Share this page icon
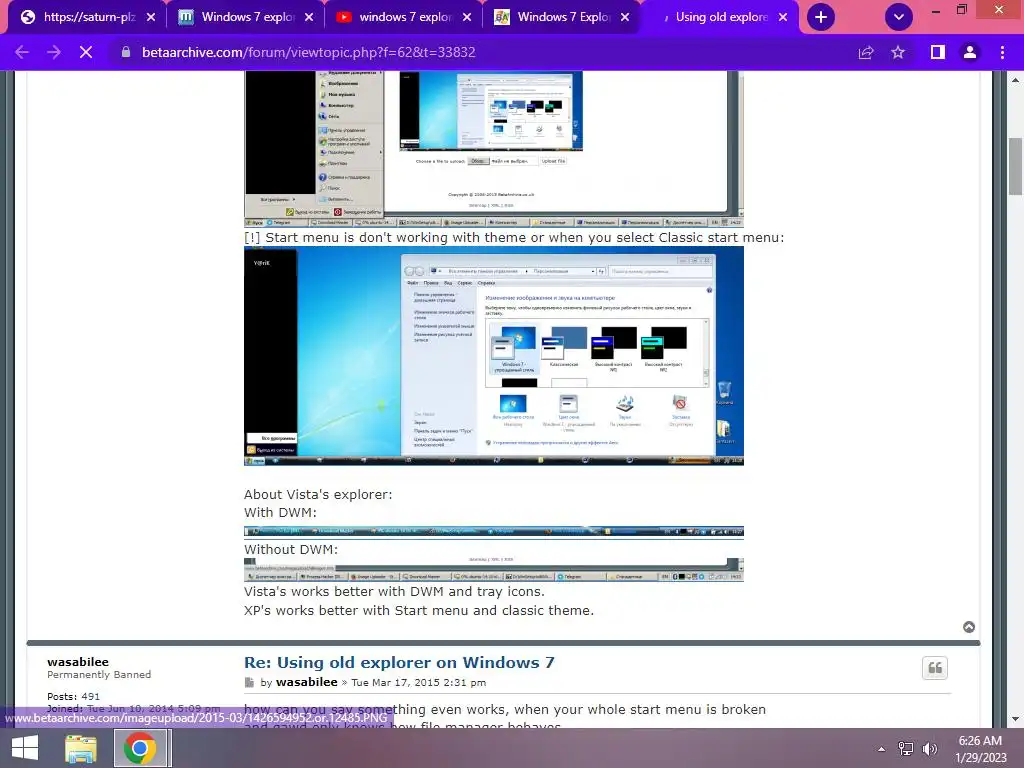The height and width of the screenshot is (768, 1024). click(866, 52)
